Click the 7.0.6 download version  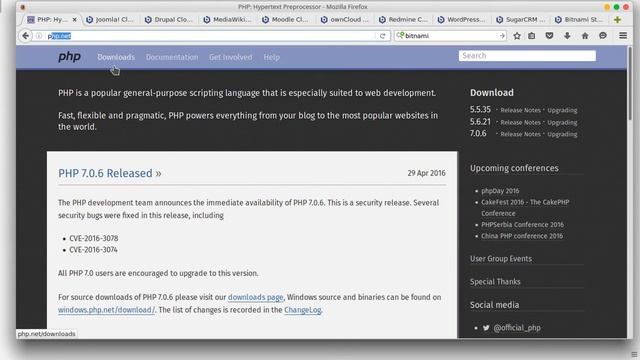coord(478,133)
